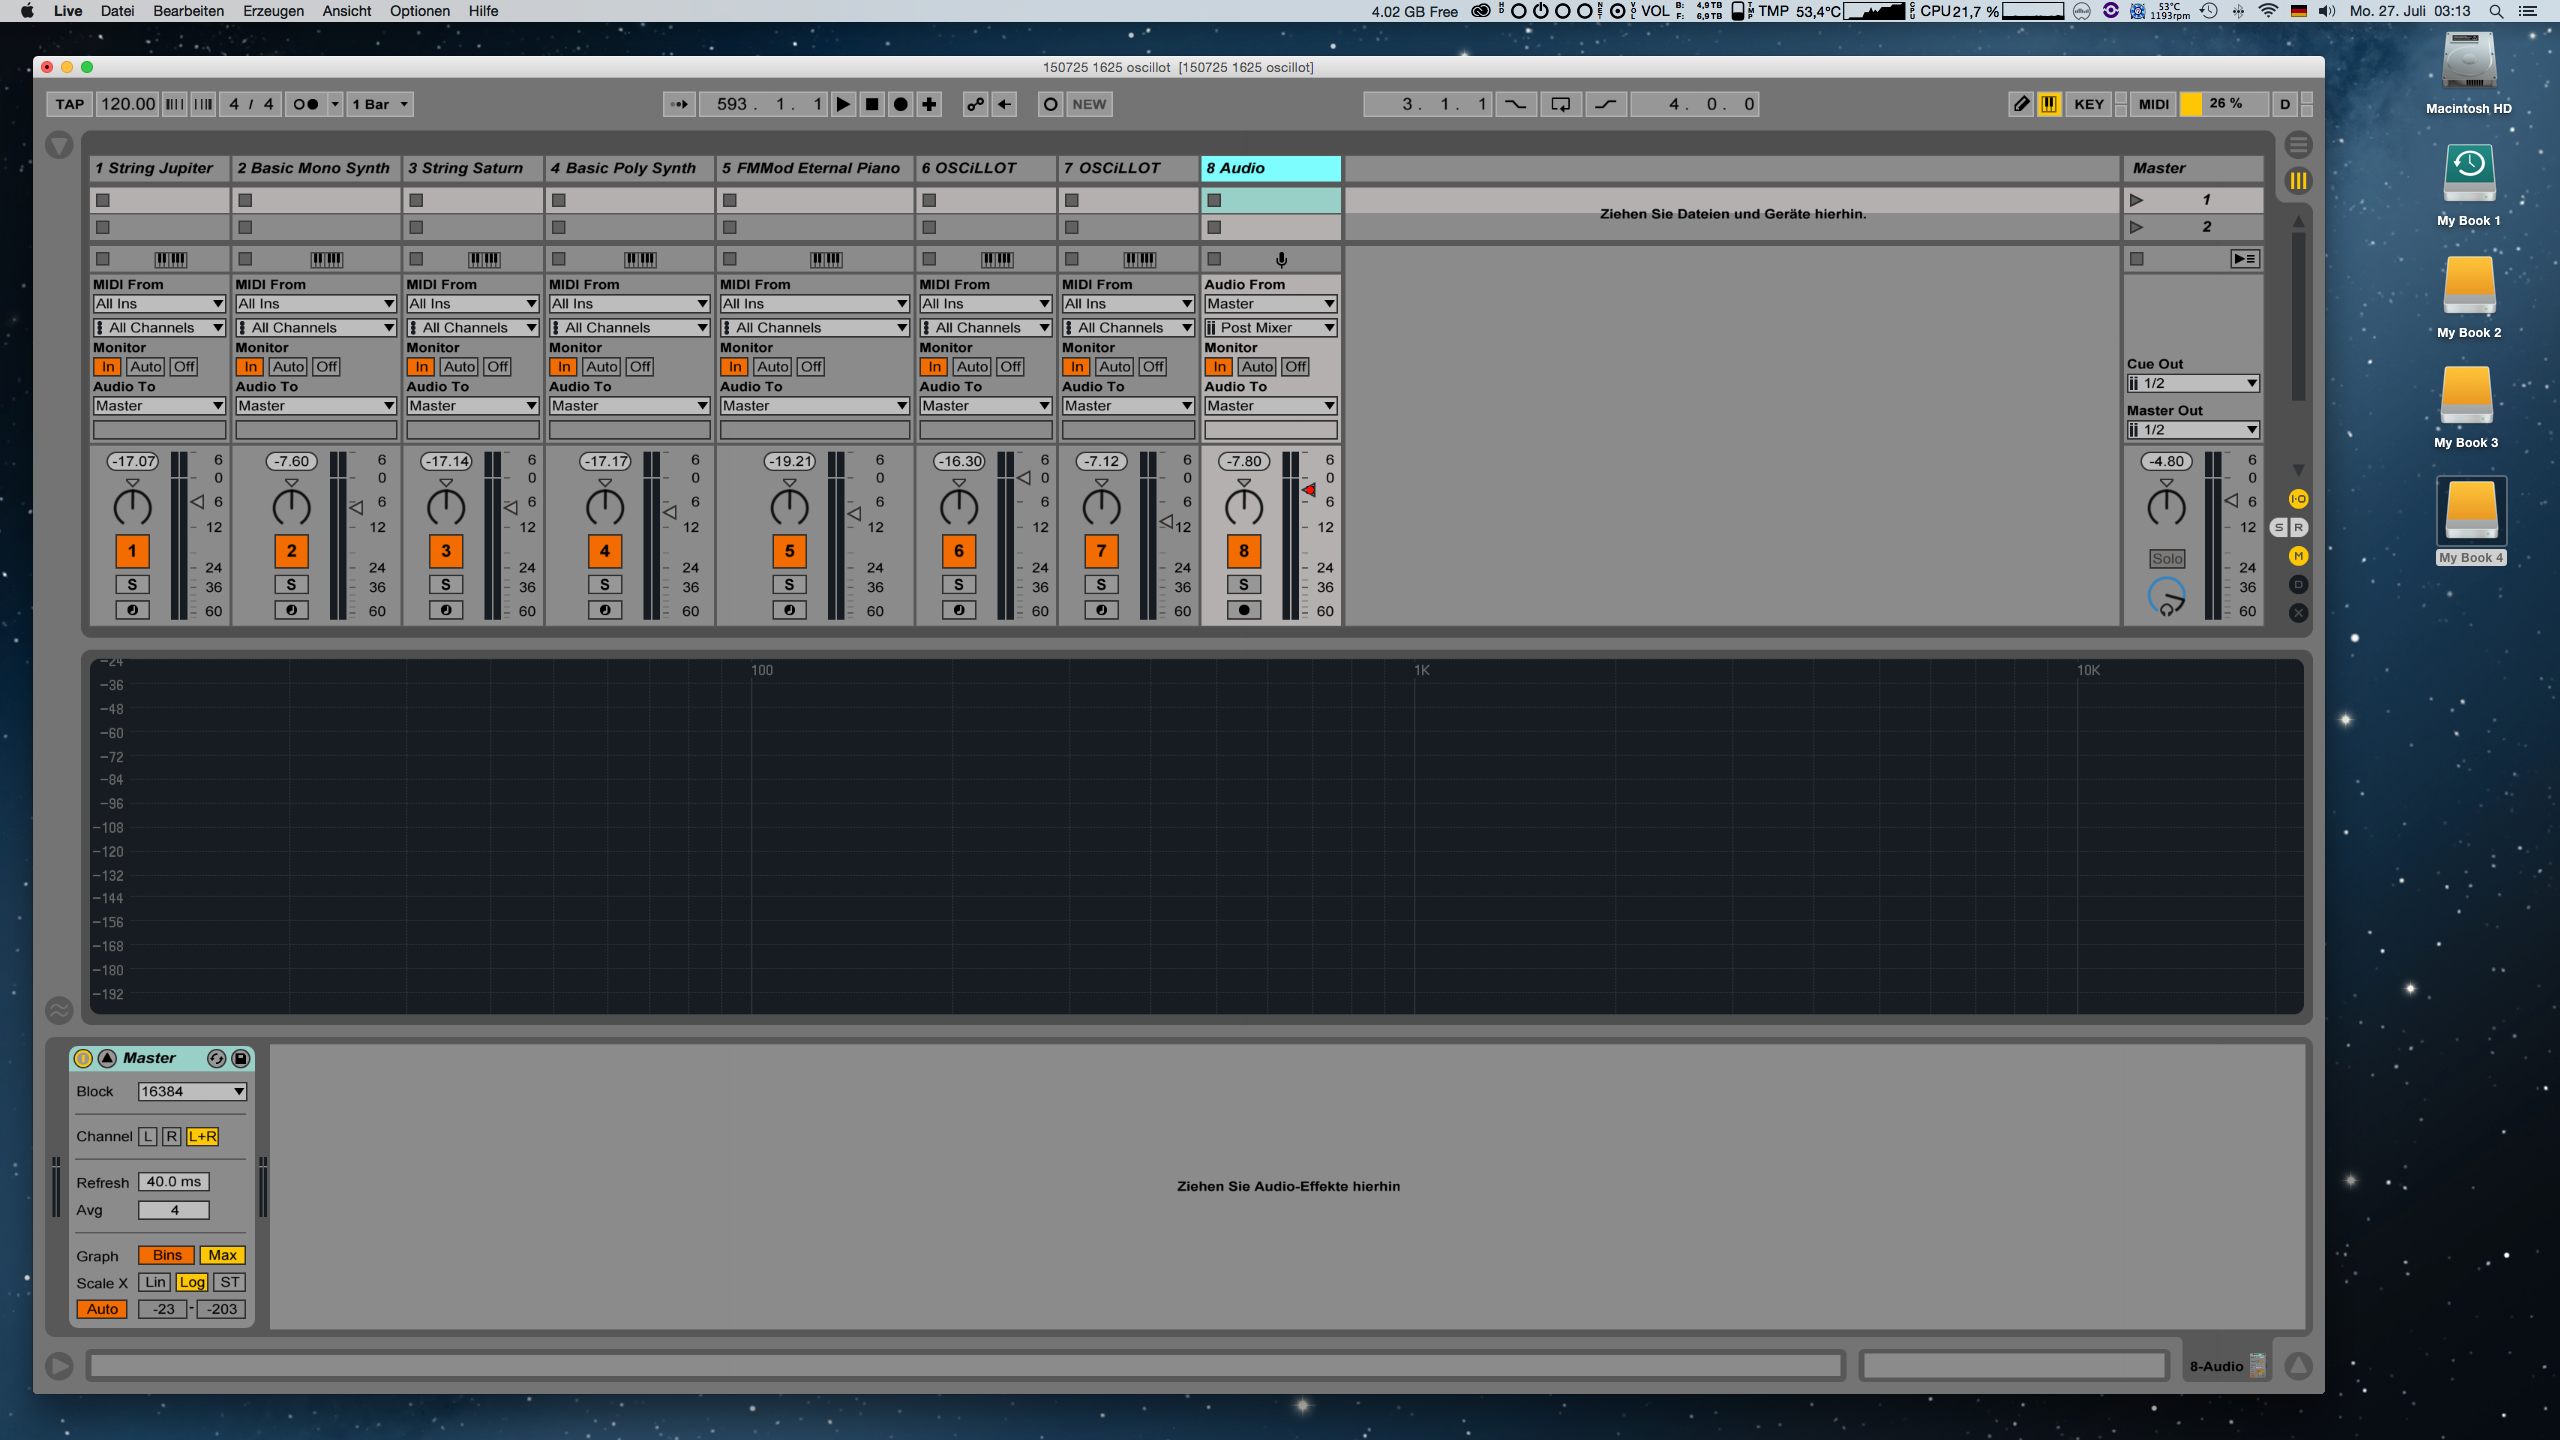2560x1440 pixels.
Task: Launch Master scene 2
Action: point(2137,227)
